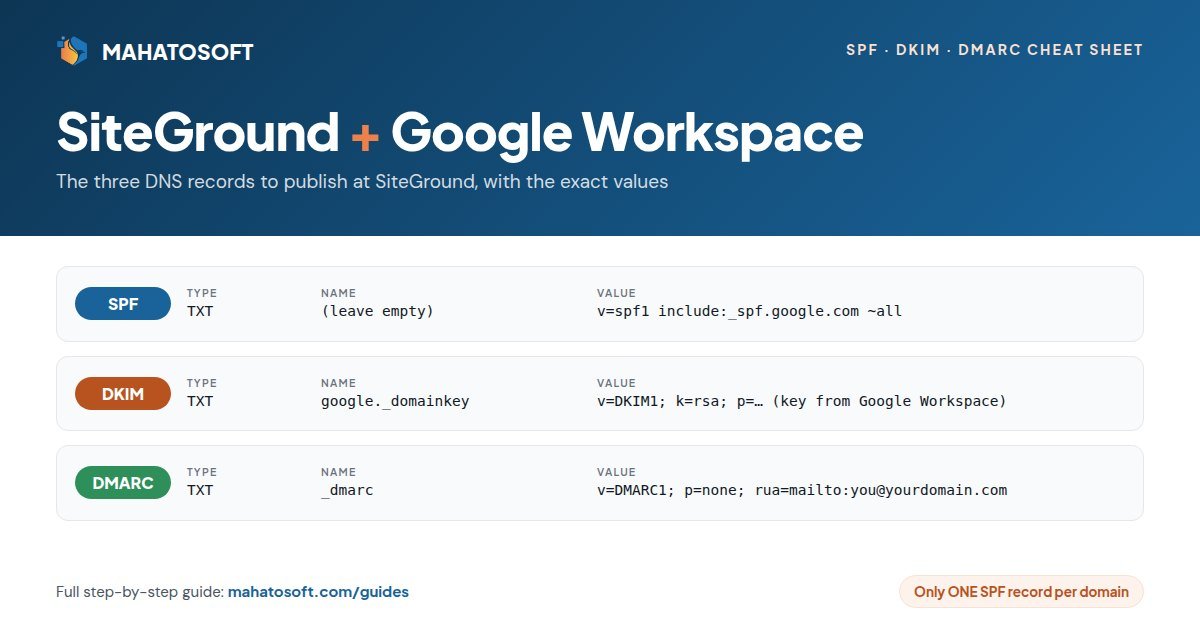Click the "(leave empty)" name value
1200x630 pixels.
(377, 311)
